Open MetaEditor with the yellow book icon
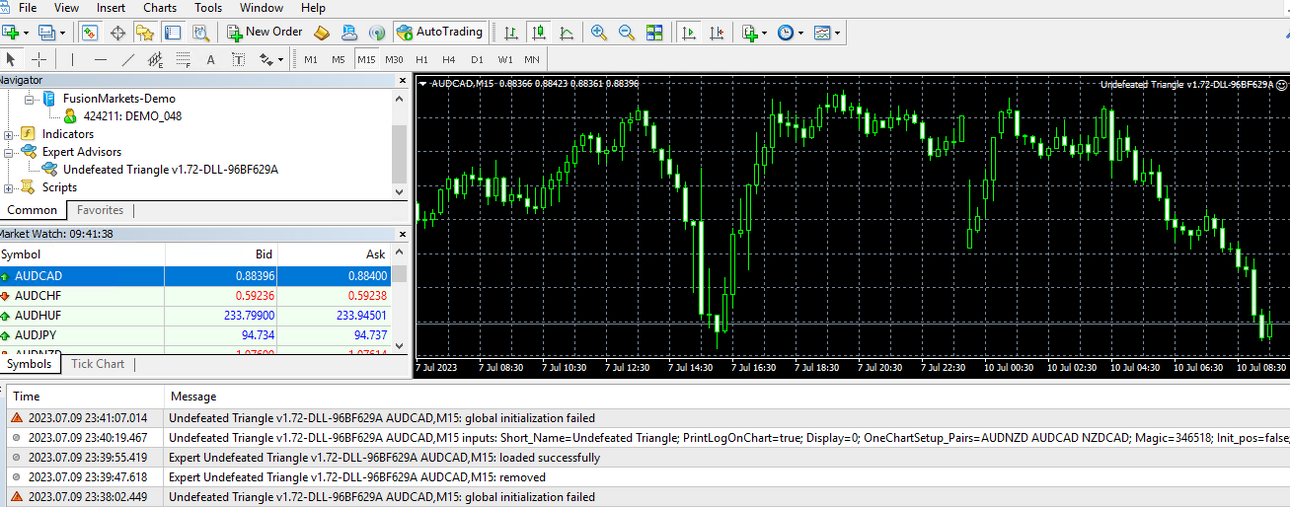Image resolution: width=1290 pixels, height=507 pixels. (x=321, y=32)
